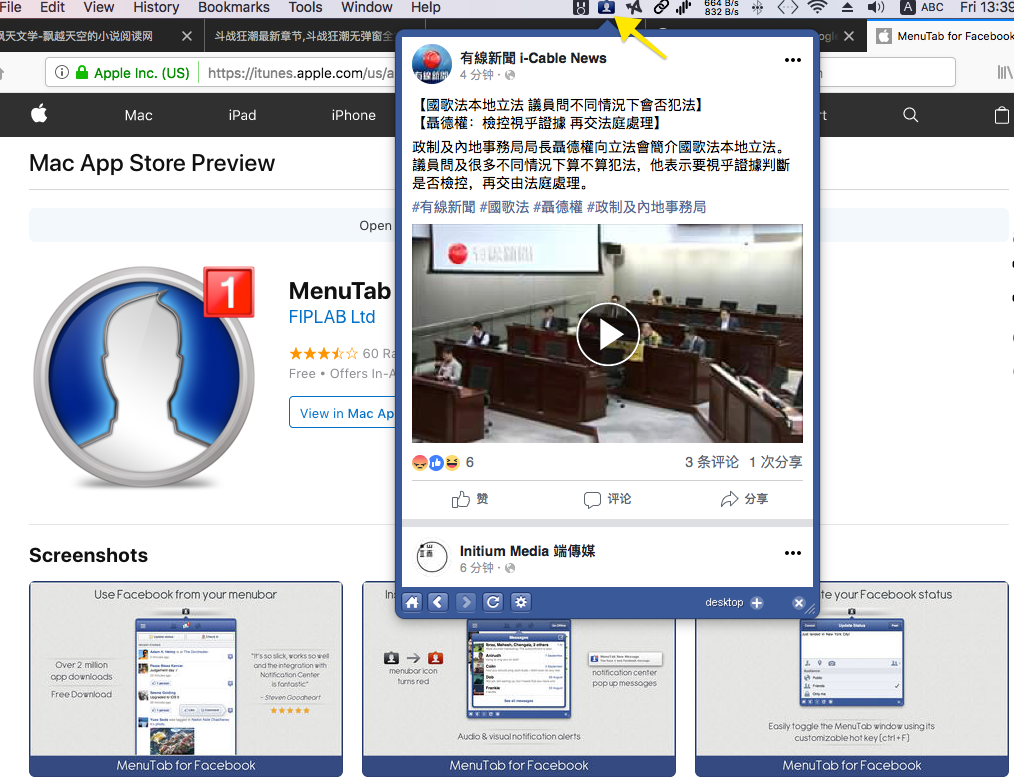
Task: Switch to the 斗战狂潮 browser tab
Action: point(303,36)
